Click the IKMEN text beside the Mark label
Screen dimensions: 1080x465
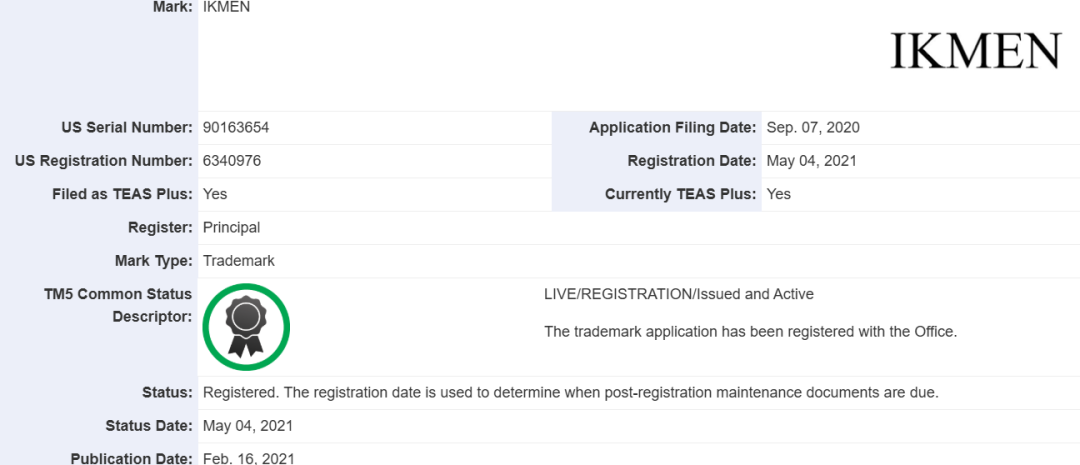pos(225,7)
